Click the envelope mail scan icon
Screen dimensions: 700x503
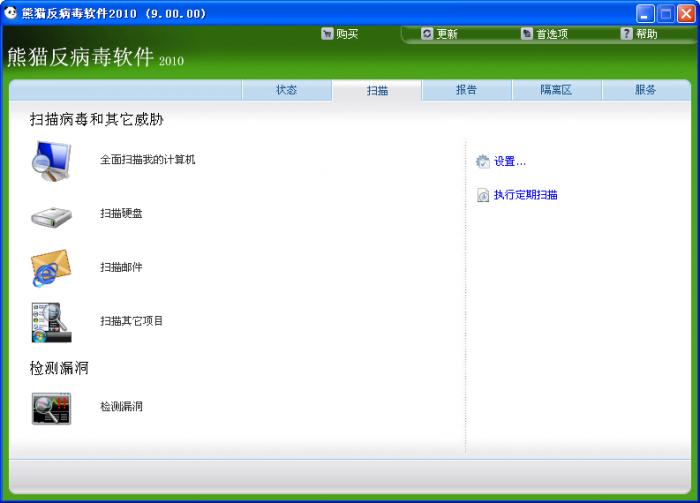pyautogui.click(x=51, y=268)
